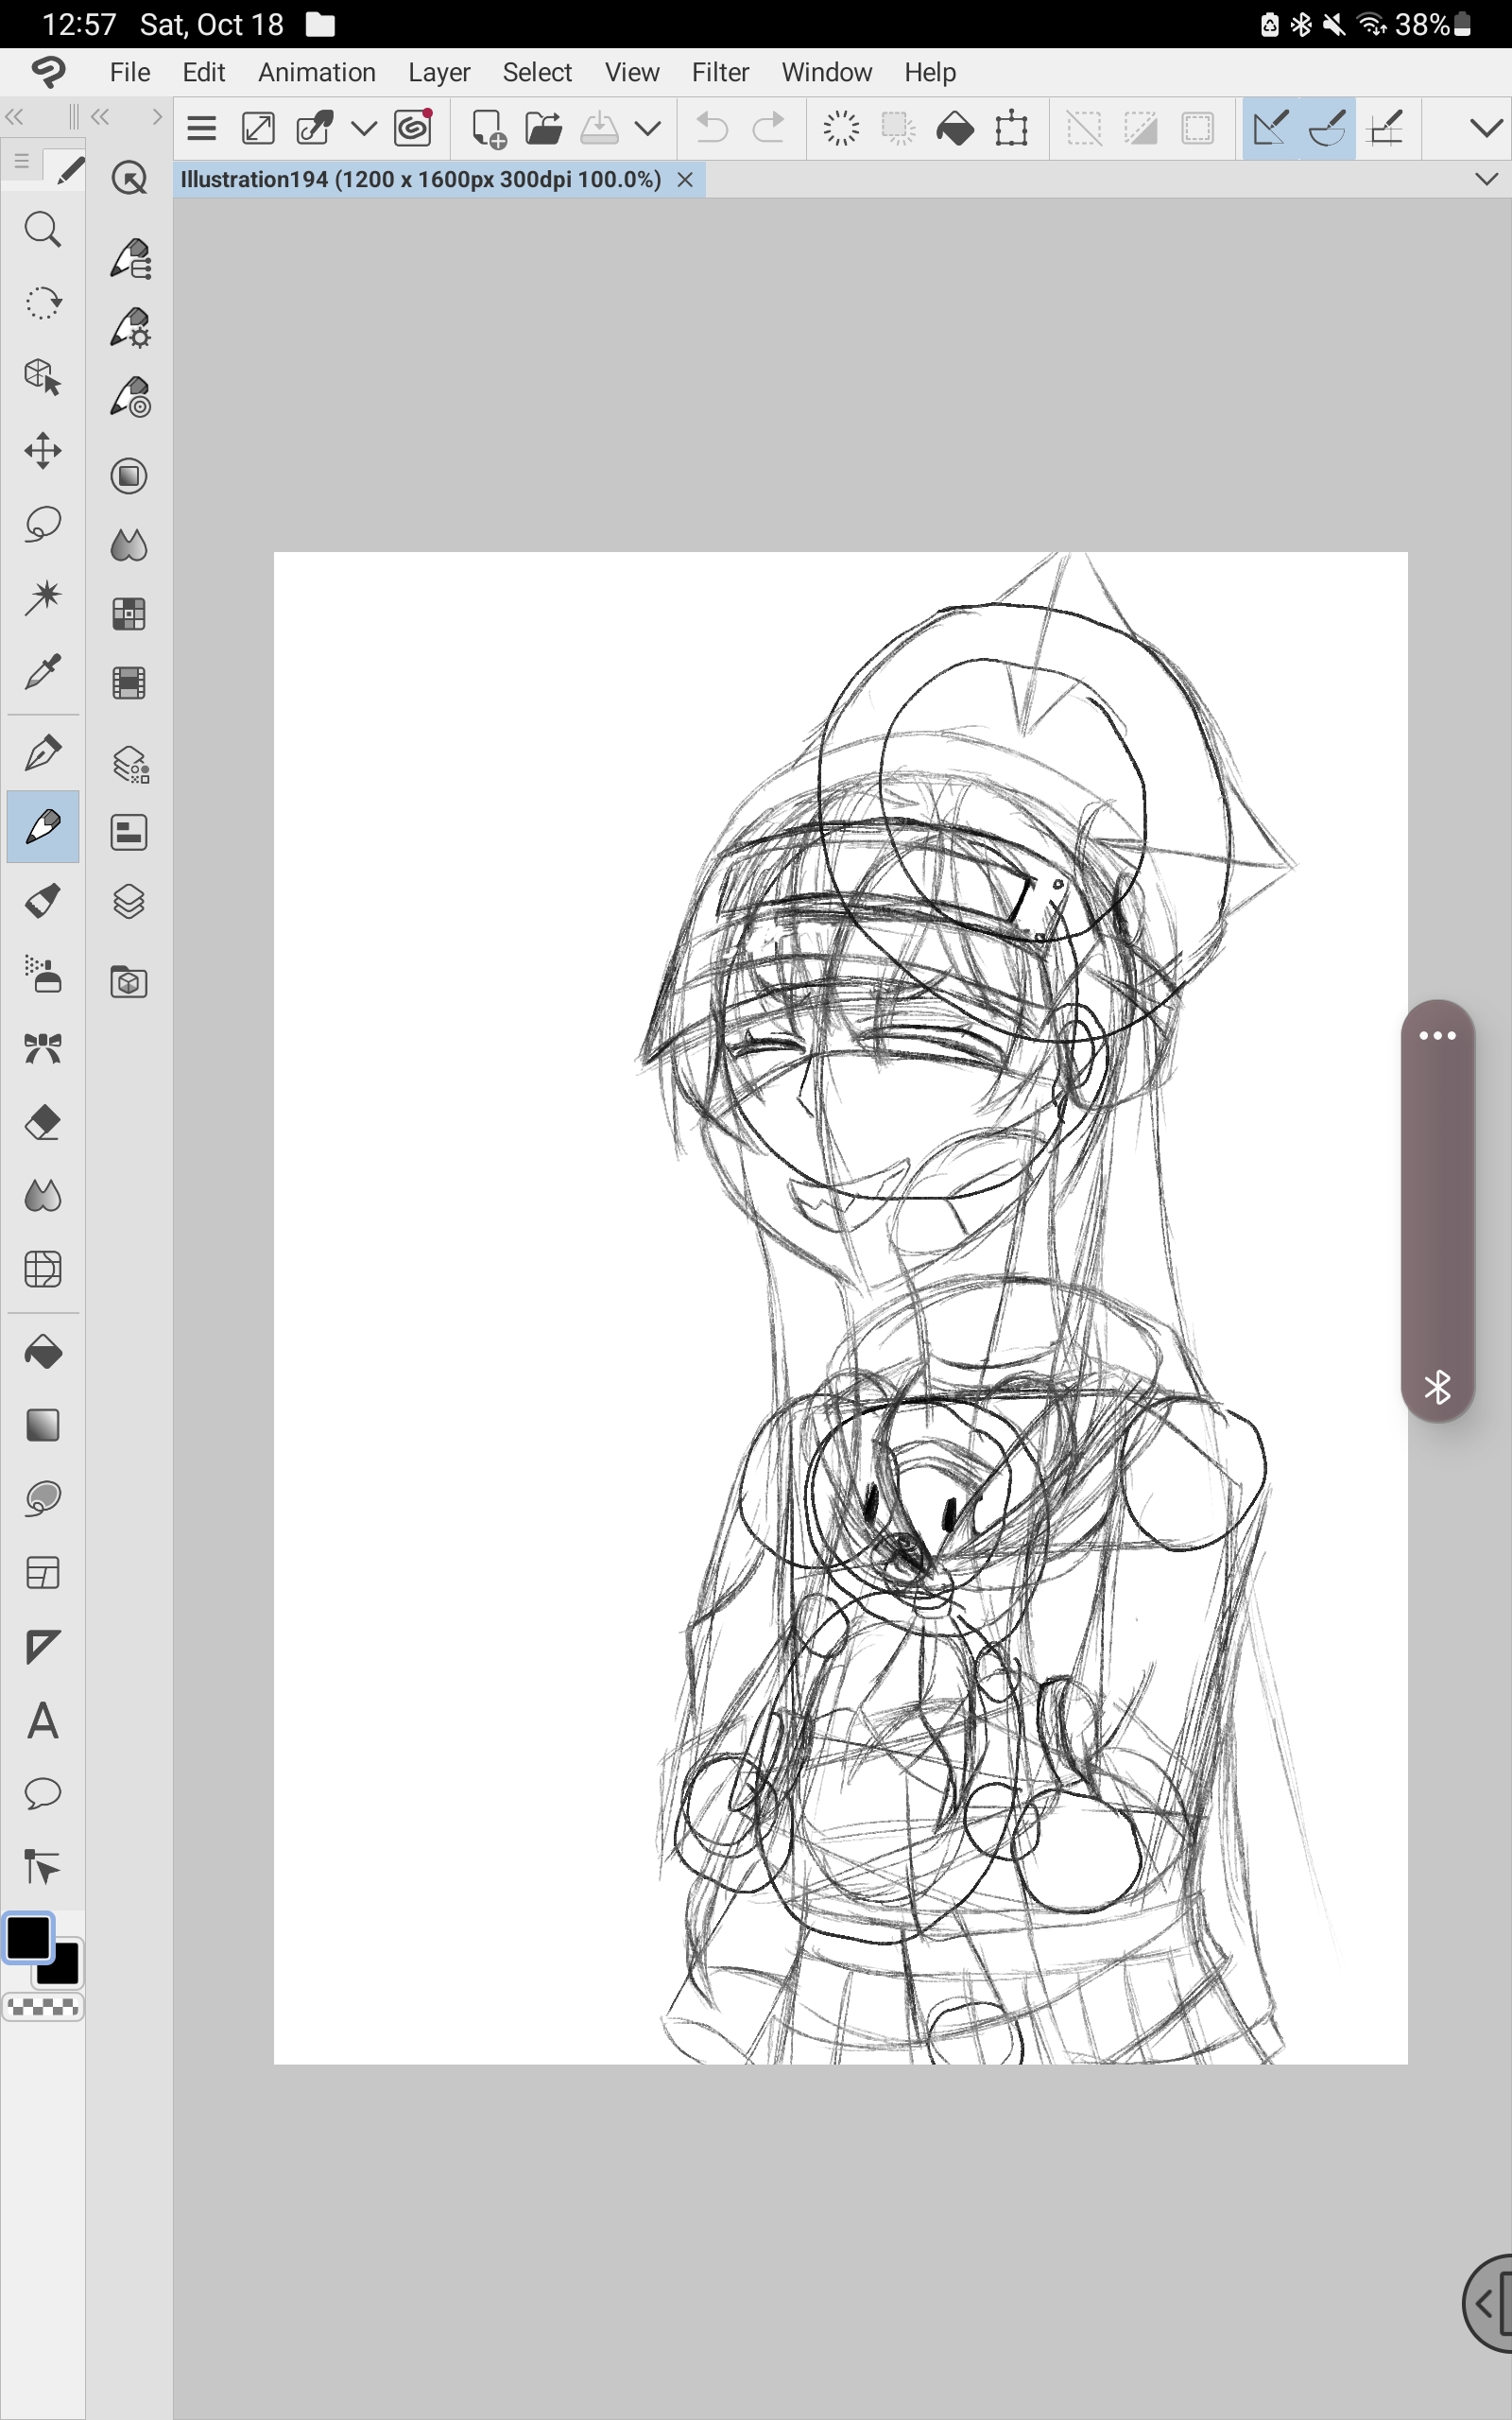1512x2420 pixels.
Task: Toggle Snap to Special Ruler
Action: tap(1327, 128)
